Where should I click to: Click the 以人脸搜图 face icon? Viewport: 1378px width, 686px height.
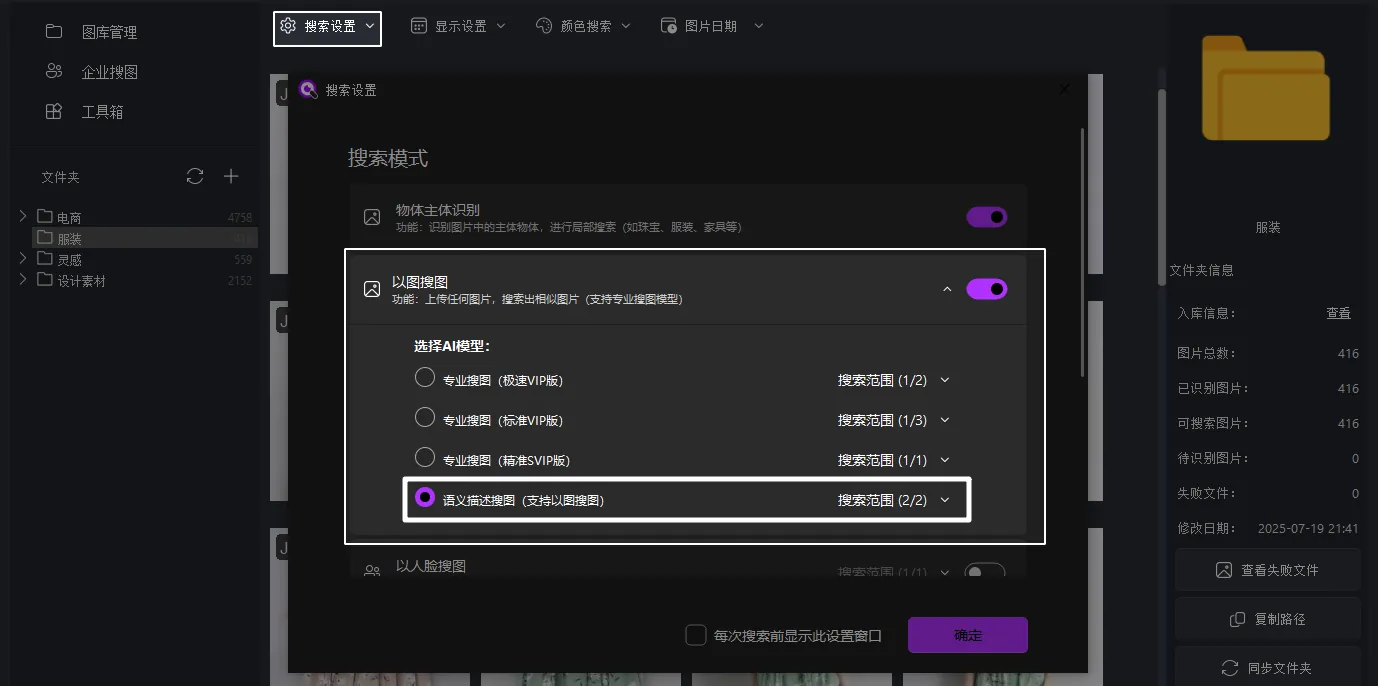pyautogui.click(x=372, y=570)
